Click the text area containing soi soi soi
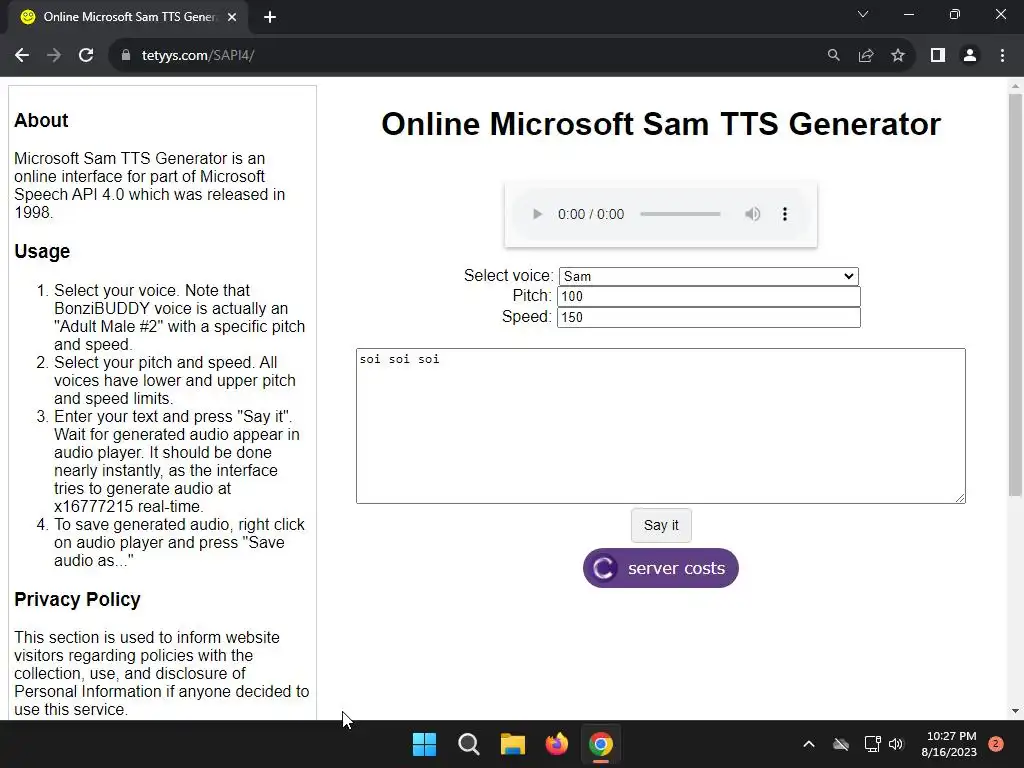The image size is (1024, 768). click(660, 426)
